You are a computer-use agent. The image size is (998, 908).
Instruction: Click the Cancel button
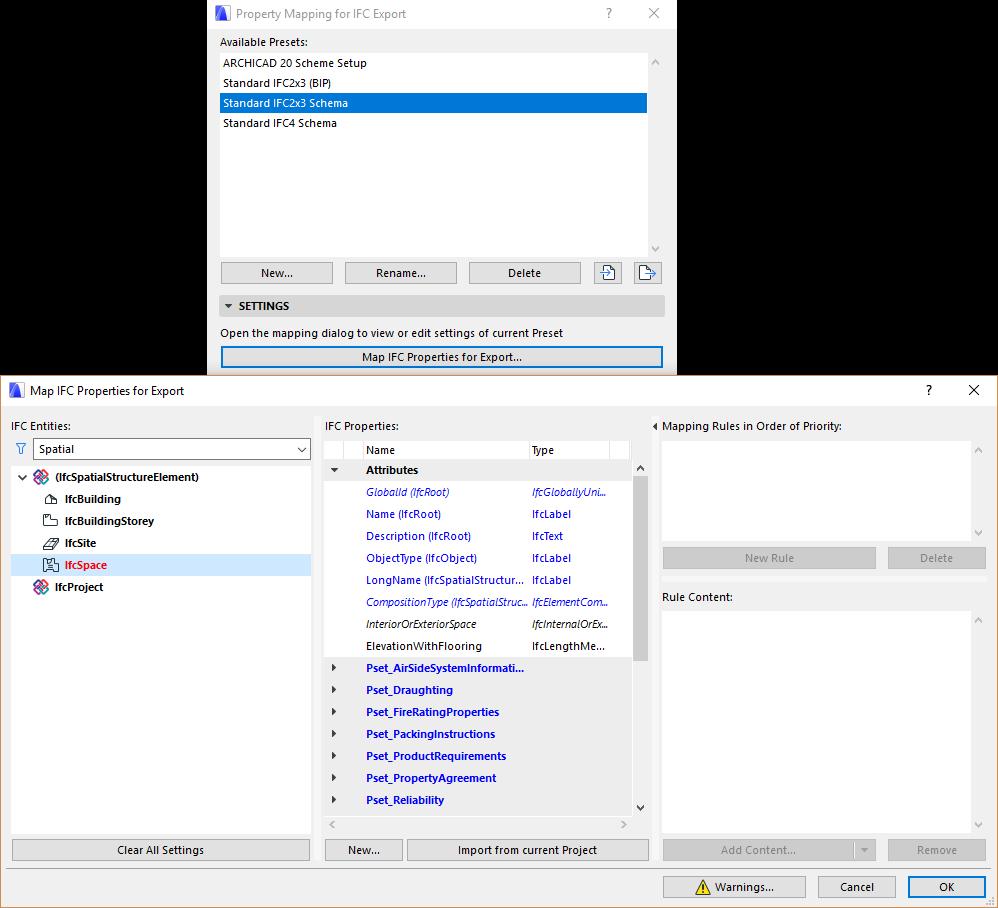point(857,886)
